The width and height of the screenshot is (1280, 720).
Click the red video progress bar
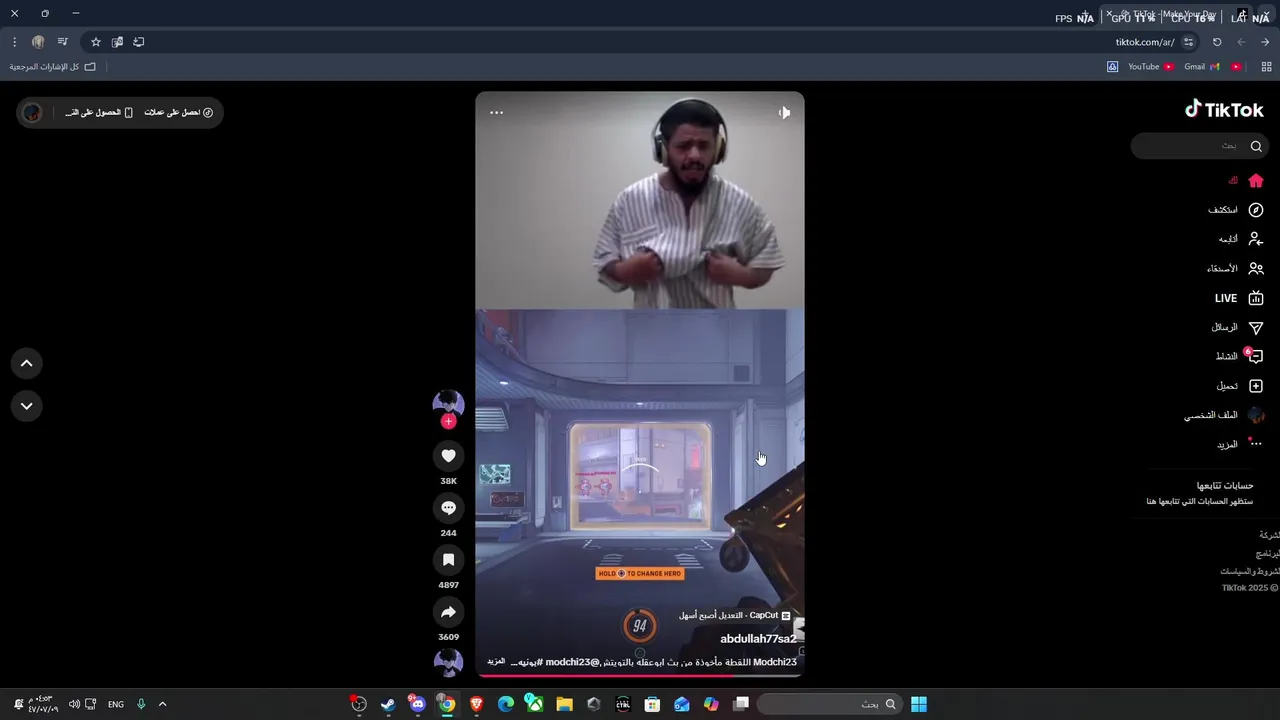coord(640,675)
